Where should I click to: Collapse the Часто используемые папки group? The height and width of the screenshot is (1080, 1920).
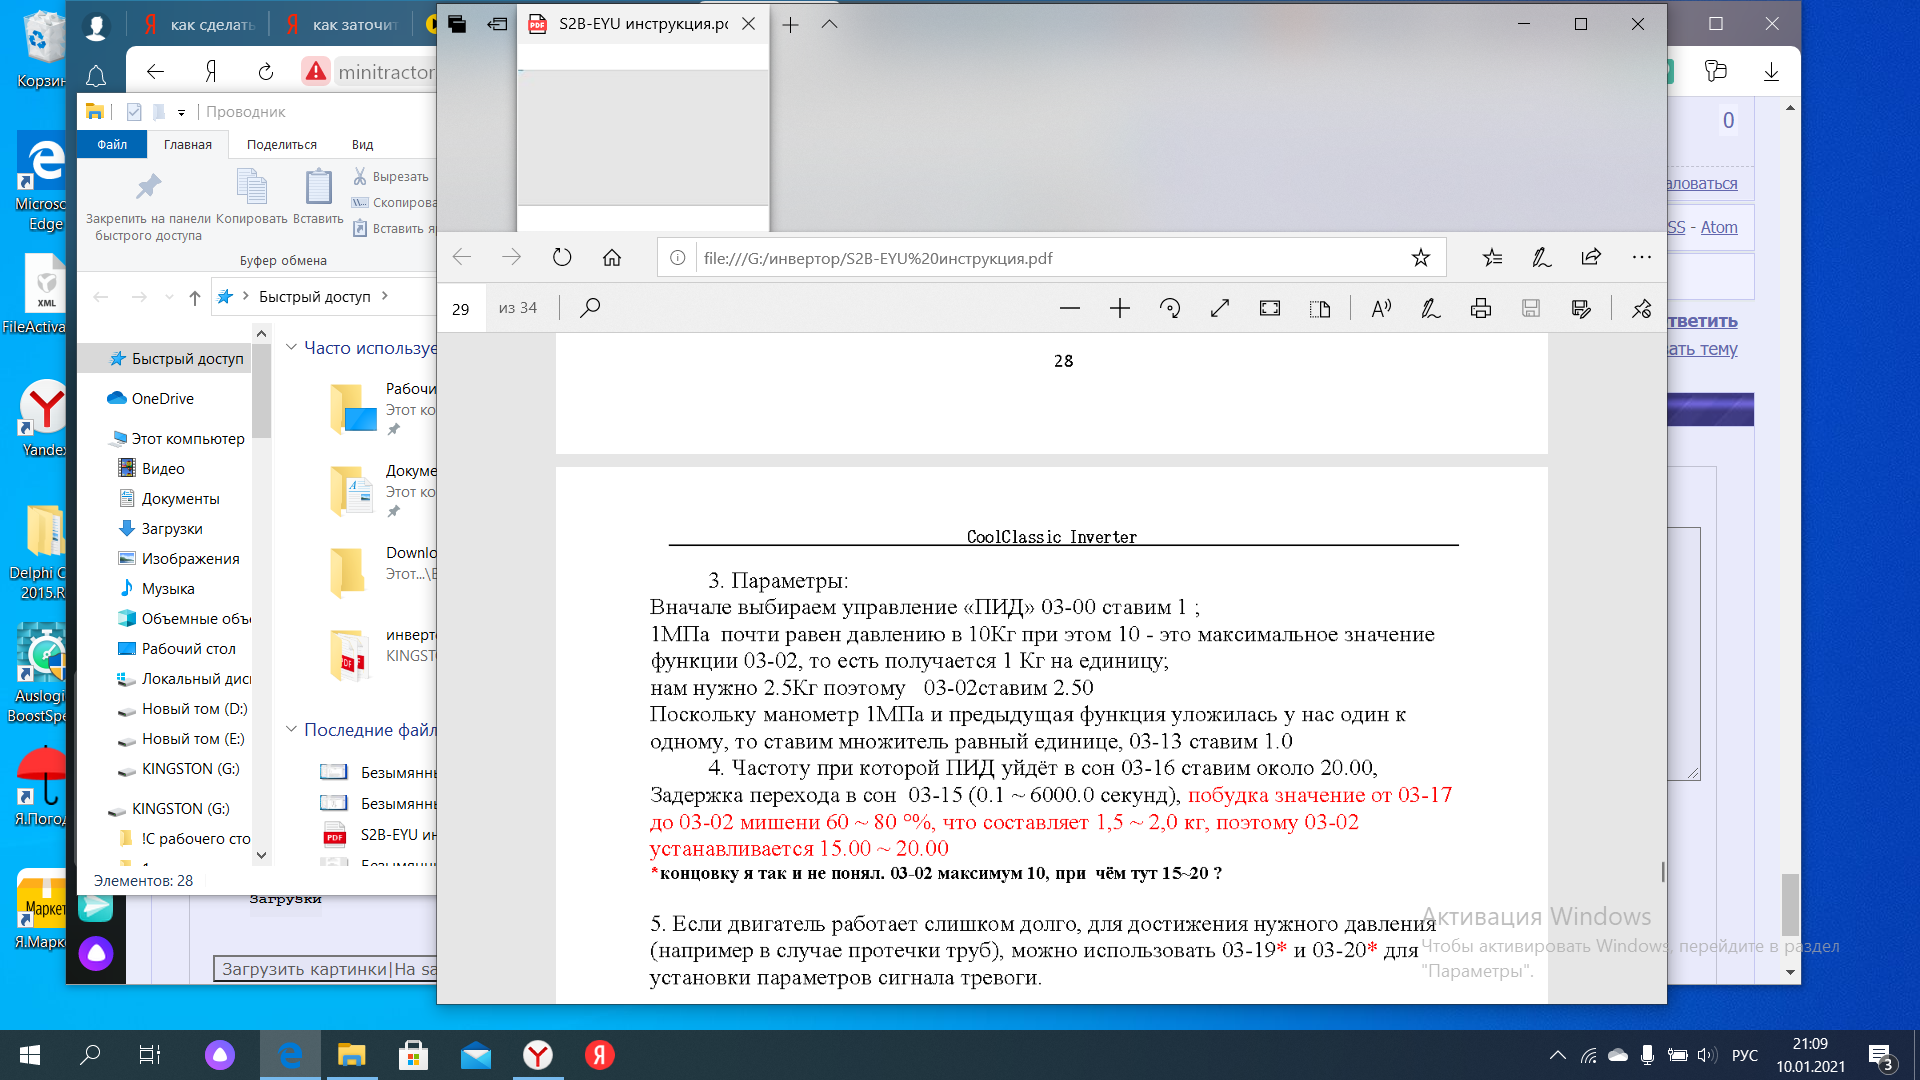tap(291, 347)
